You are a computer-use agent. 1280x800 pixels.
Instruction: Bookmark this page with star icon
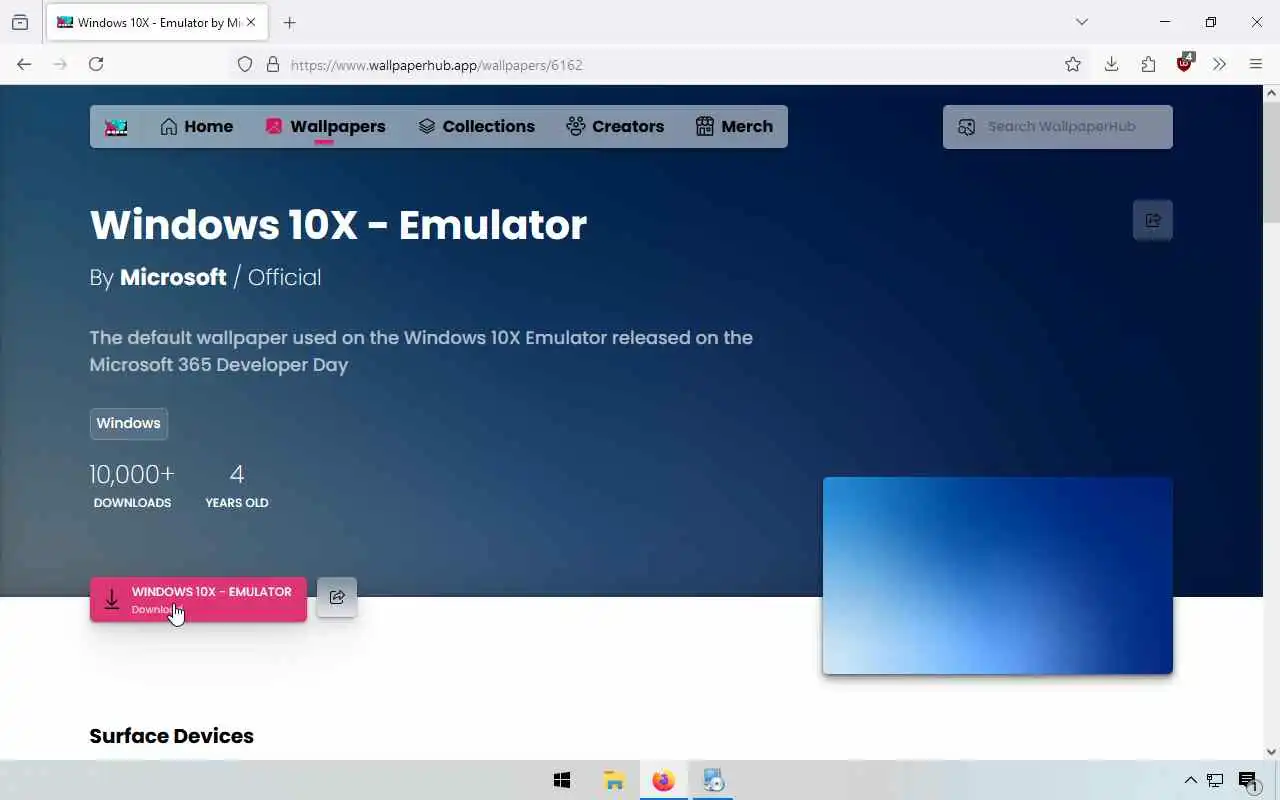(1073, 65)
